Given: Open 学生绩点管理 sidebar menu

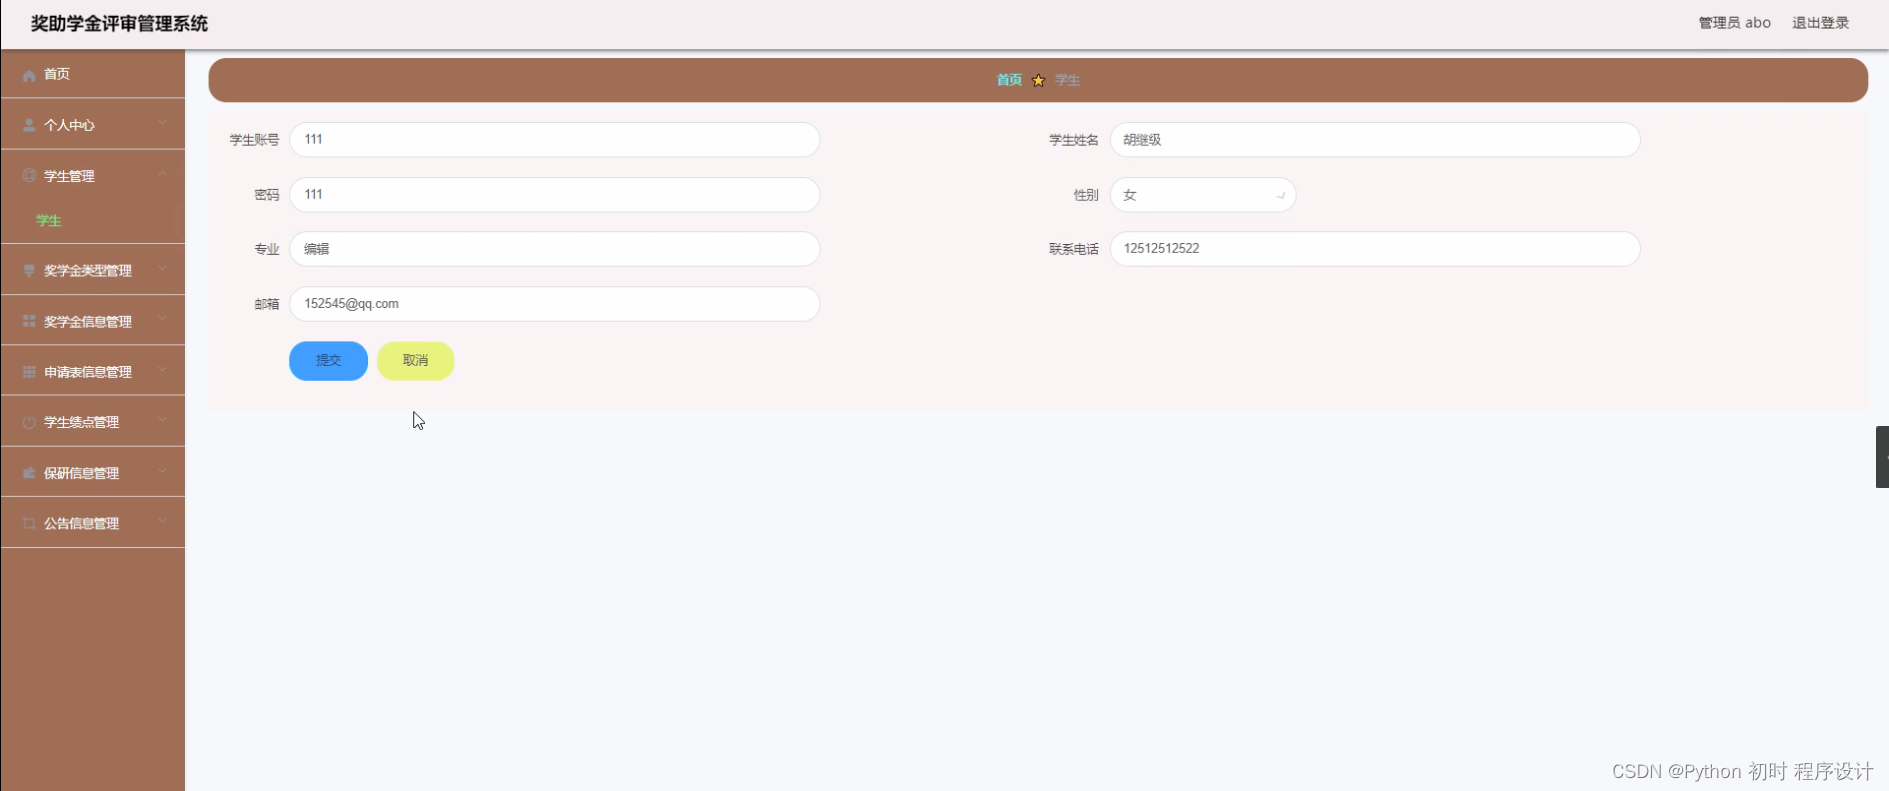Looking at the screenshot, I should (93, 422).
